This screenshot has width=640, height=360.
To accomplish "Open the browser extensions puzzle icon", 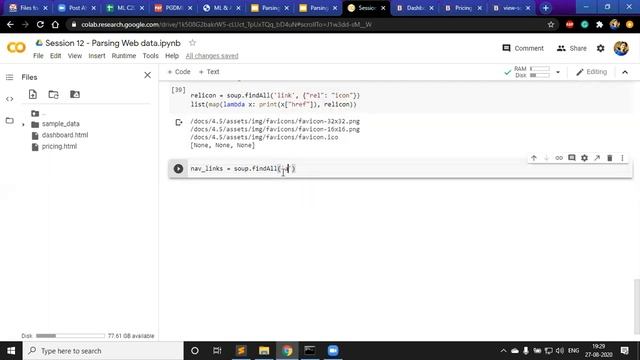I will tap(599, 24).
